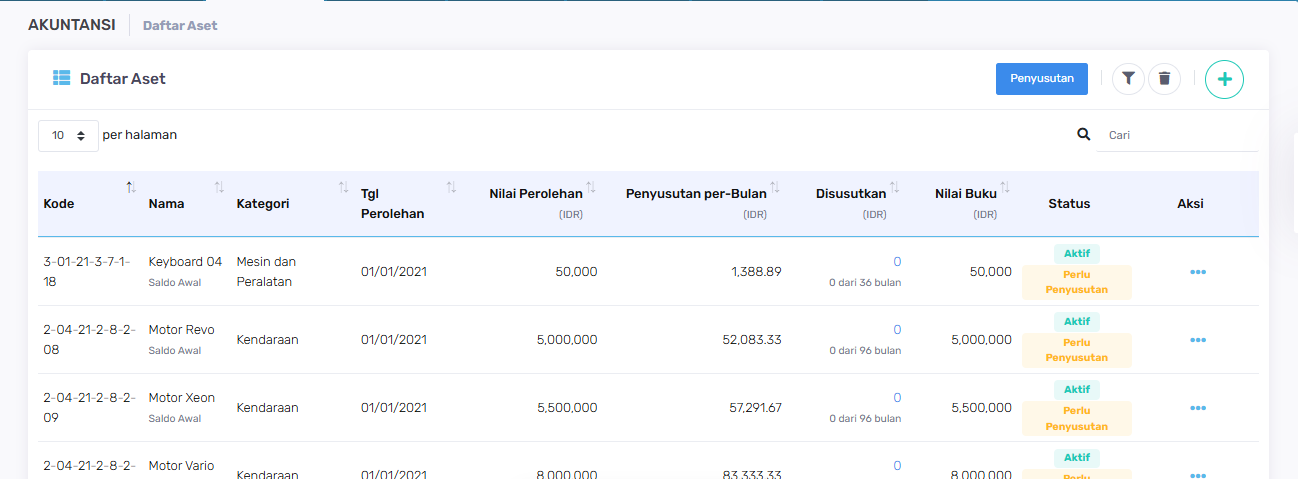
Task: Click the Penyusutan button
Action: pyautogui.click(x=1042, y=78)
